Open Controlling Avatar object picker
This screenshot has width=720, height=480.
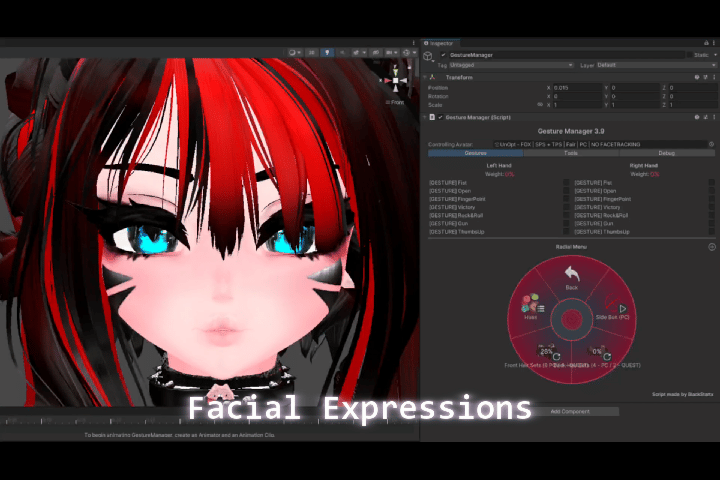click(711, 144)
